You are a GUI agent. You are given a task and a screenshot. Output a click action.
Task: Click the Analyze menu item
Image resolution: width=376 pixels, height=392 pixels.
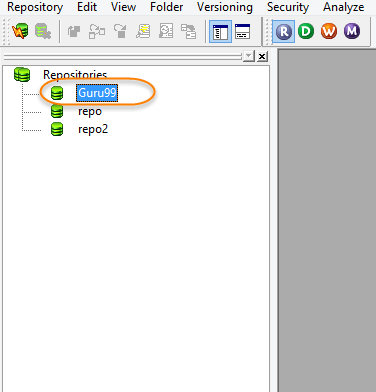point(343,7)
